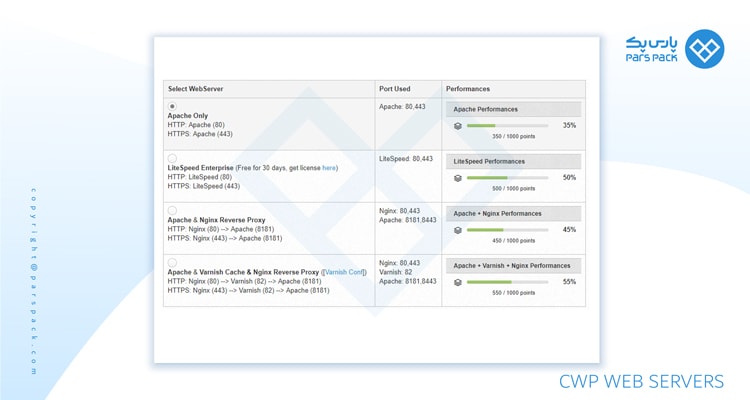Click the '500 / 1000 points' text
The image size is (750, 400).
click(x=514, y=189)
